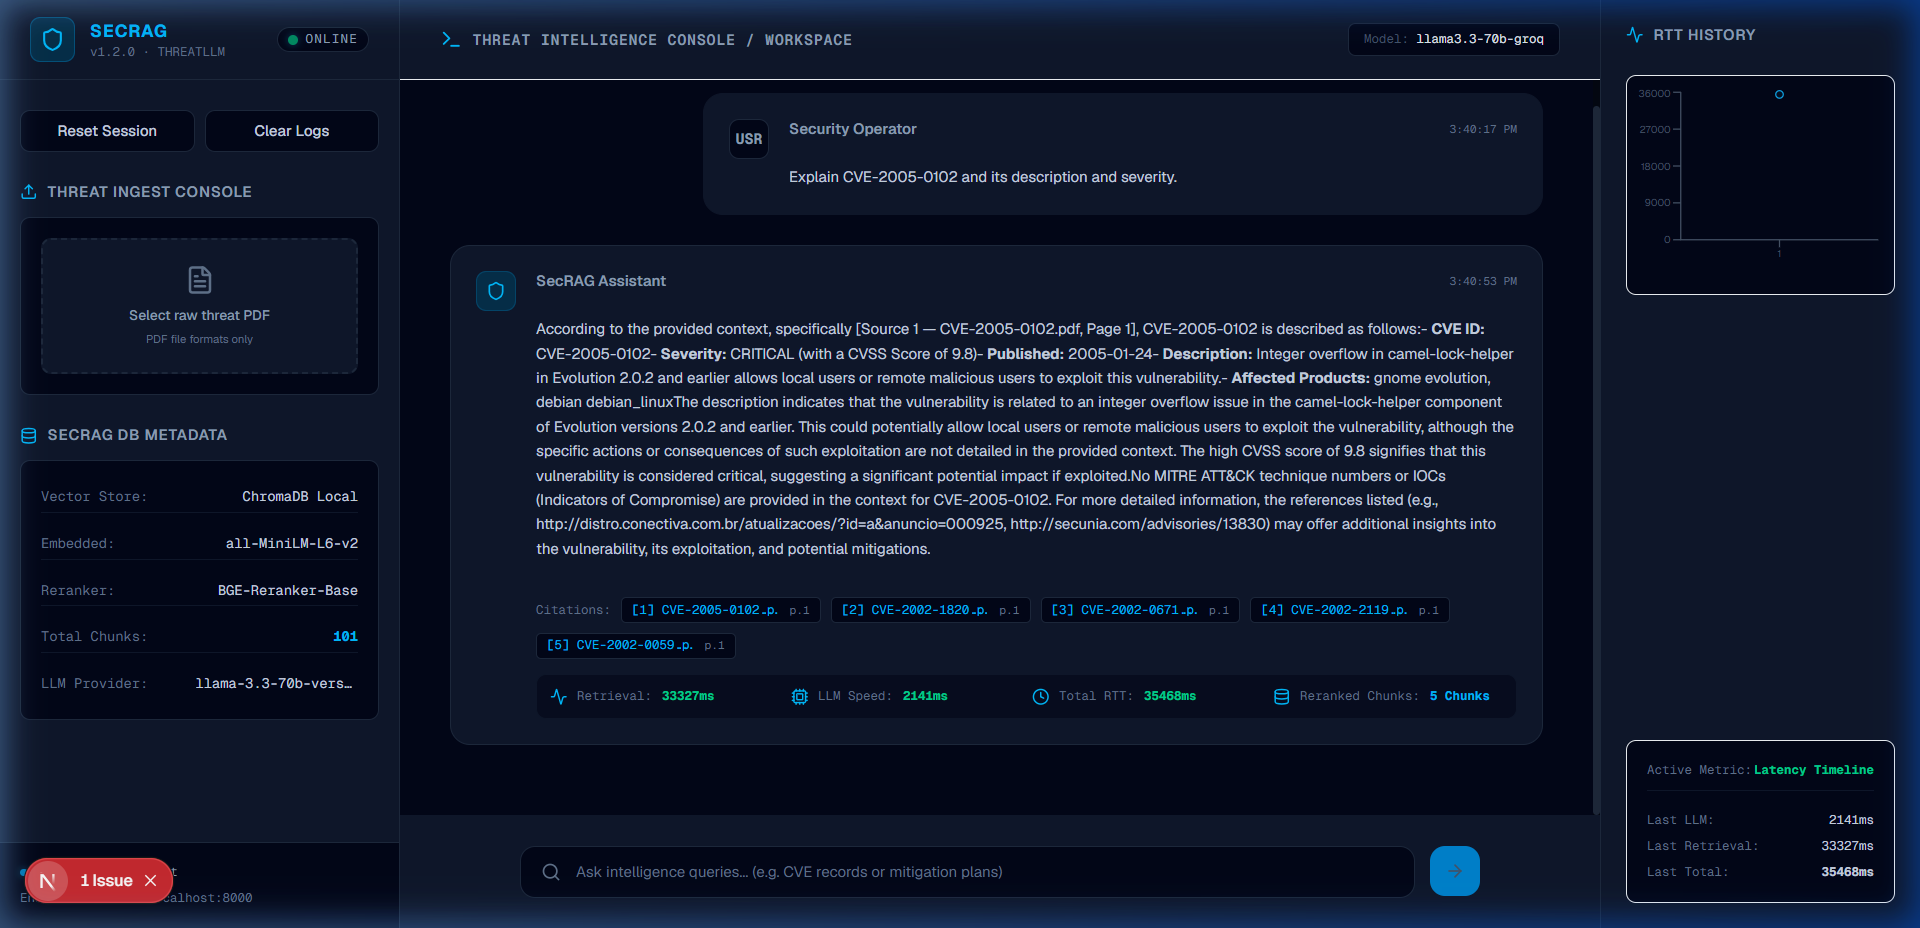Click the 5 Chunks reranked value
The width and height of the screenshot is (1920, 928).
1459,696
